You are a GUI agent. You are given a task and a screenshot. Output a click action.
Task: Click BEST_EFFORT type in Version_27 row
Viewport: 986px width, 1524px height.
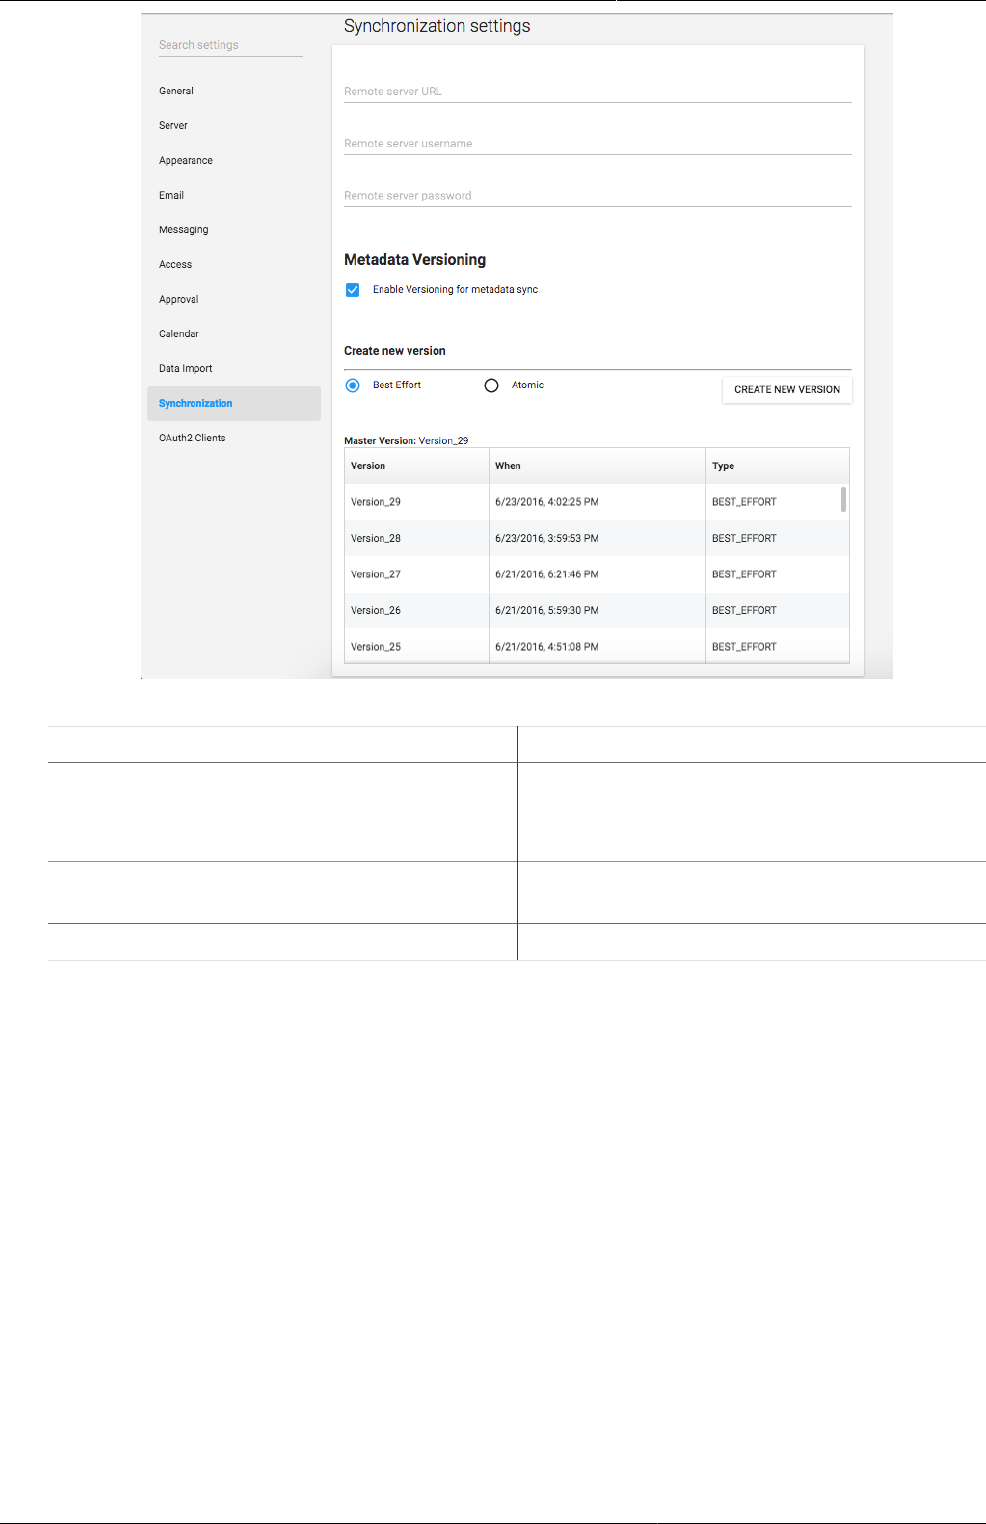point(744,574)
